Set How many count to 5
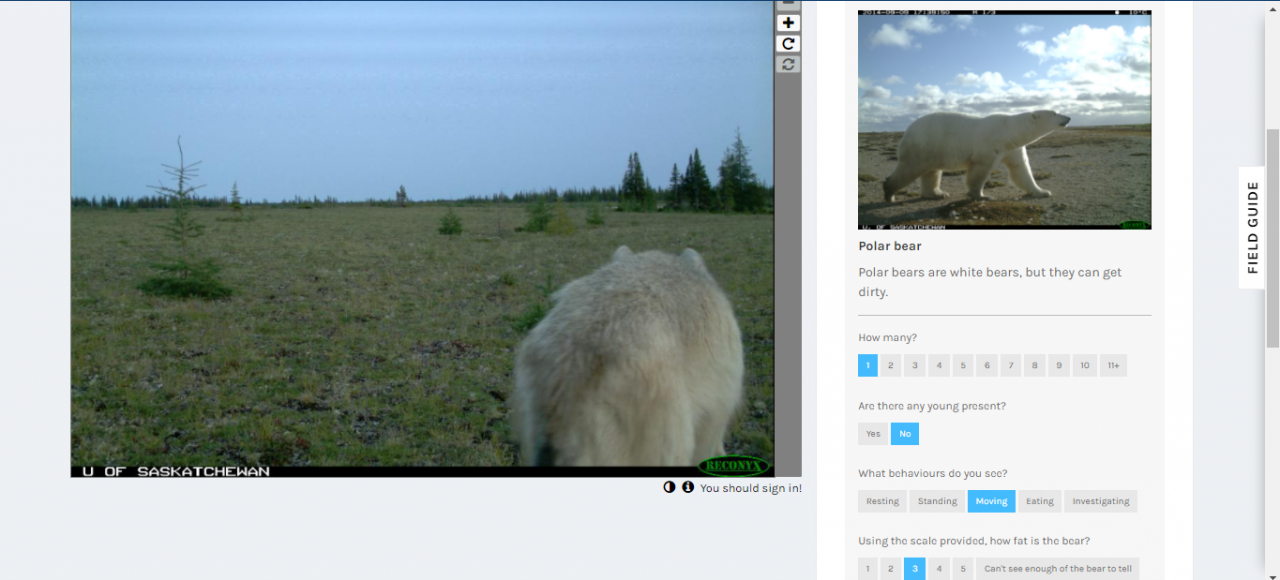Image resolution: width=1280 pixels, height=580 pixels. coord(963,365)
